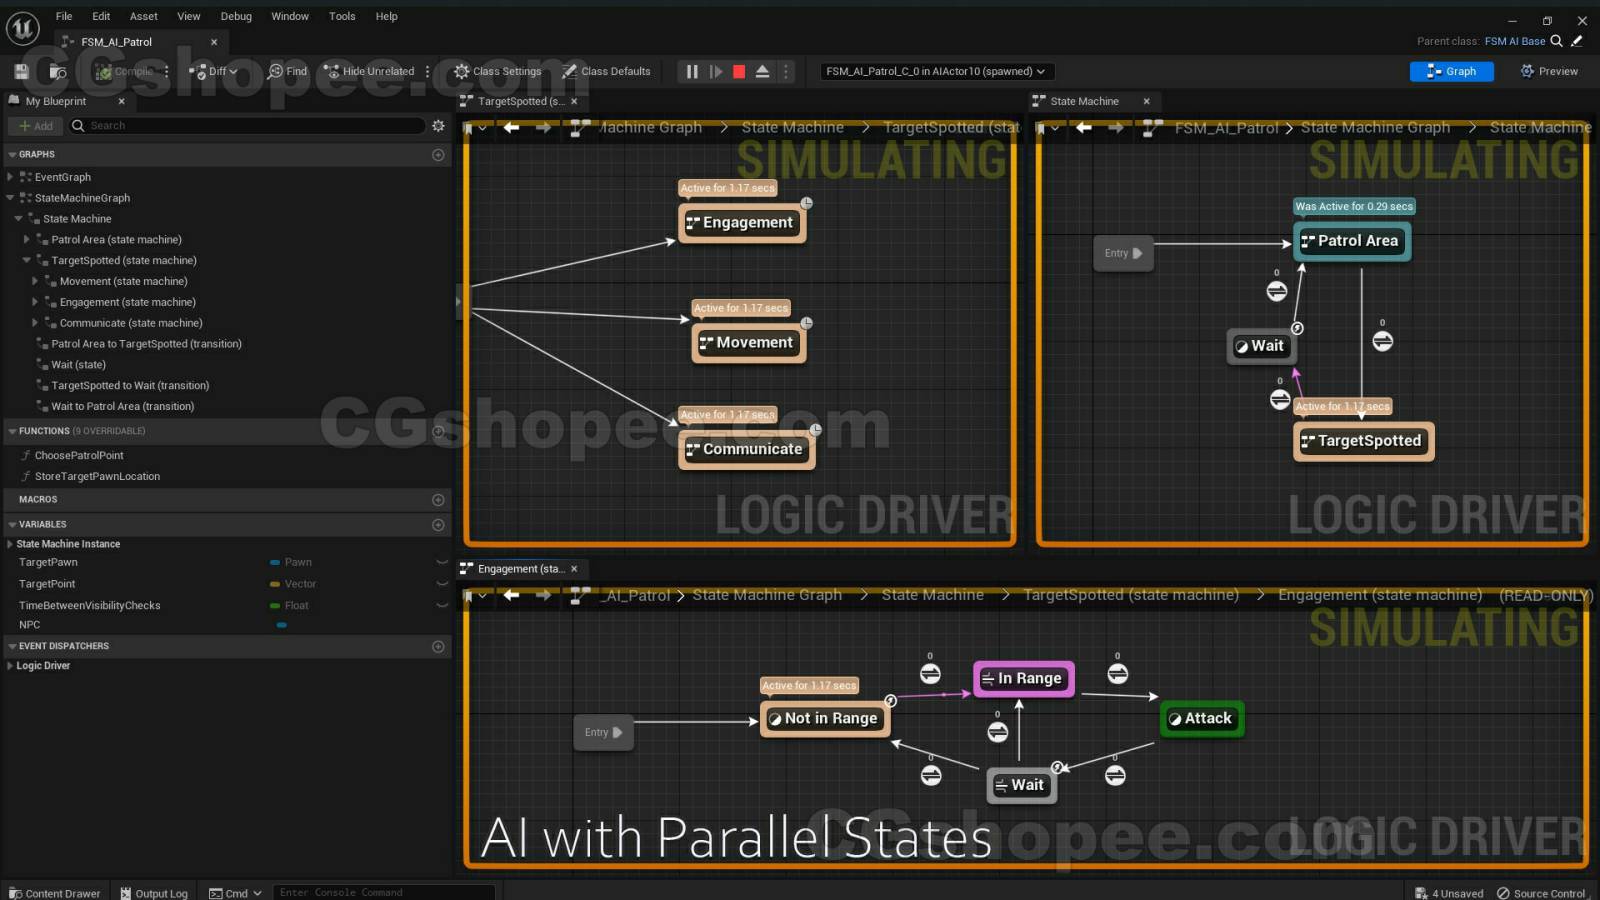Add a new macro with the MACROS plus icon
This screenshot has width=1600, height=900.
[438, 499]
